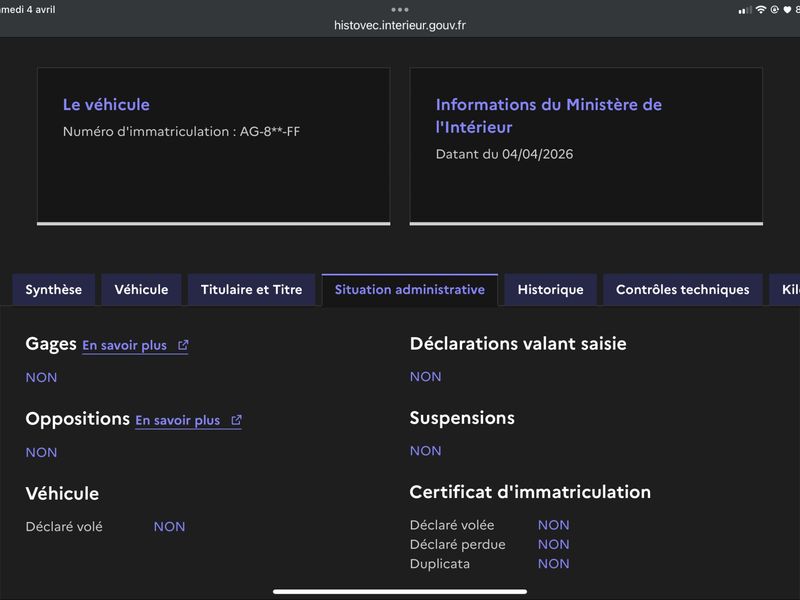Click 'Informations du Ministère de l'Intérieur' card heading
Screen dimensions: 800x600
(548, 116)
